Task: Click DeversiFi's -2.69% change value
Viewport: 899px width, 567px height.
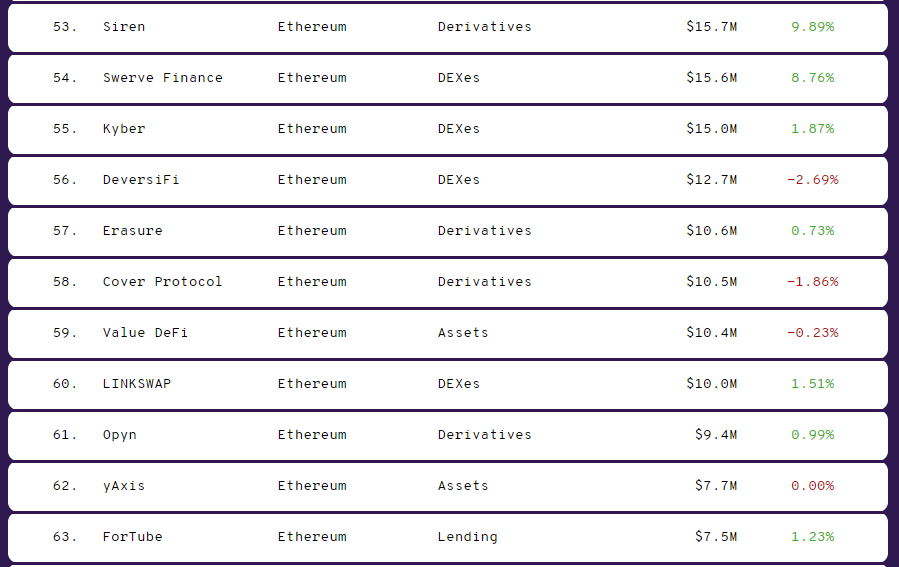Action: 812,180
